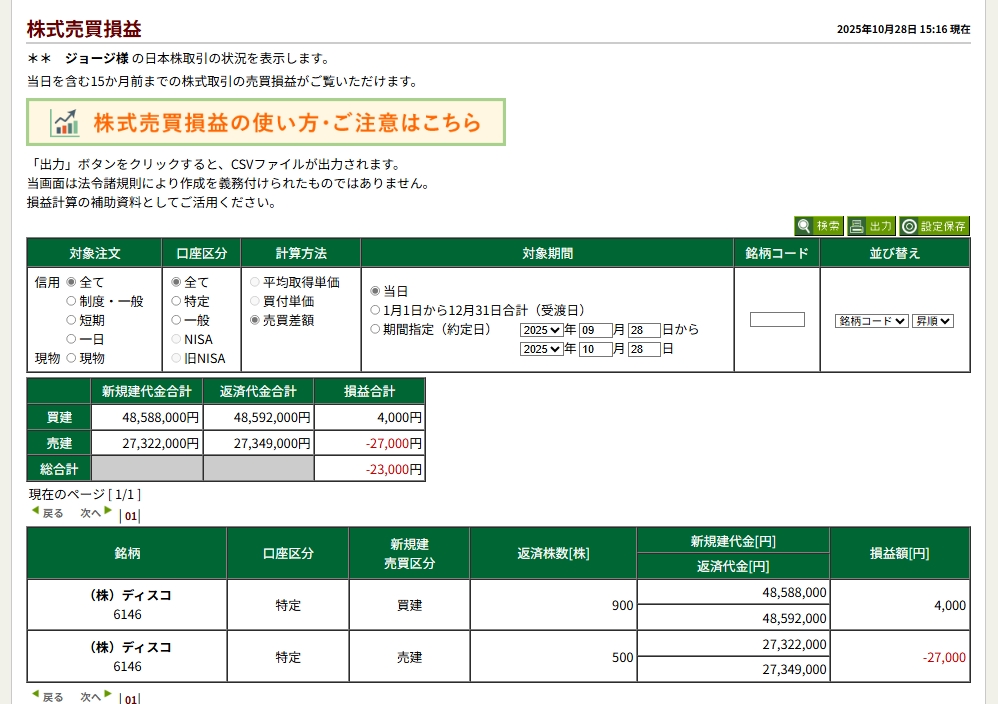The height and width of the screenshot is (704, 998).
Task: Click bottom 次へ pagination arrow
Action: coord(96,696)
